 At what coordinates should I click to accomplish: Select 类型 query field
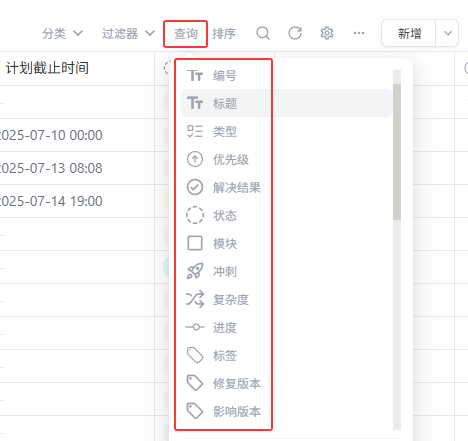click(287, 131)
